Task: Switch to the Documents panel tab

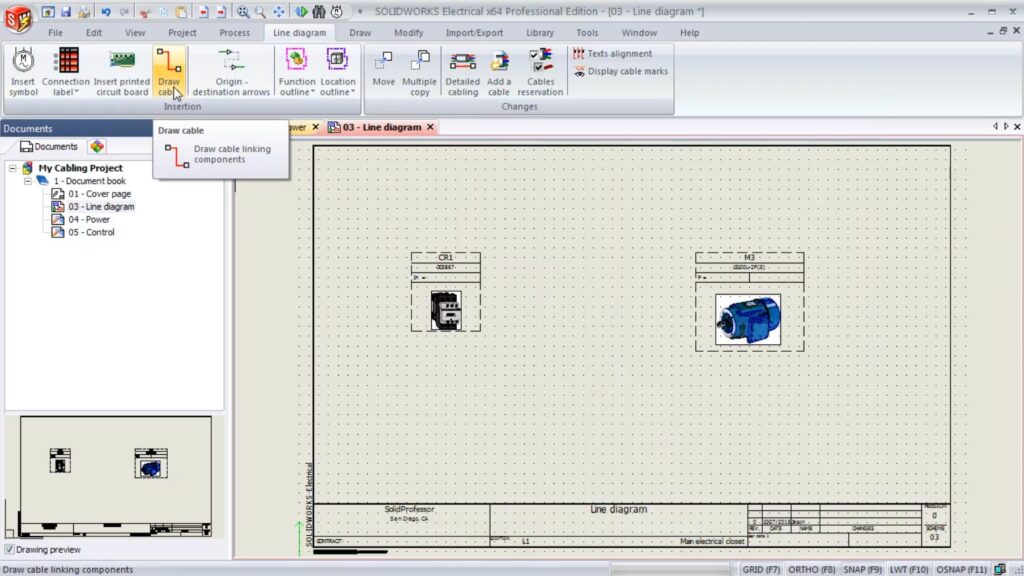Action: click(49, 147)
